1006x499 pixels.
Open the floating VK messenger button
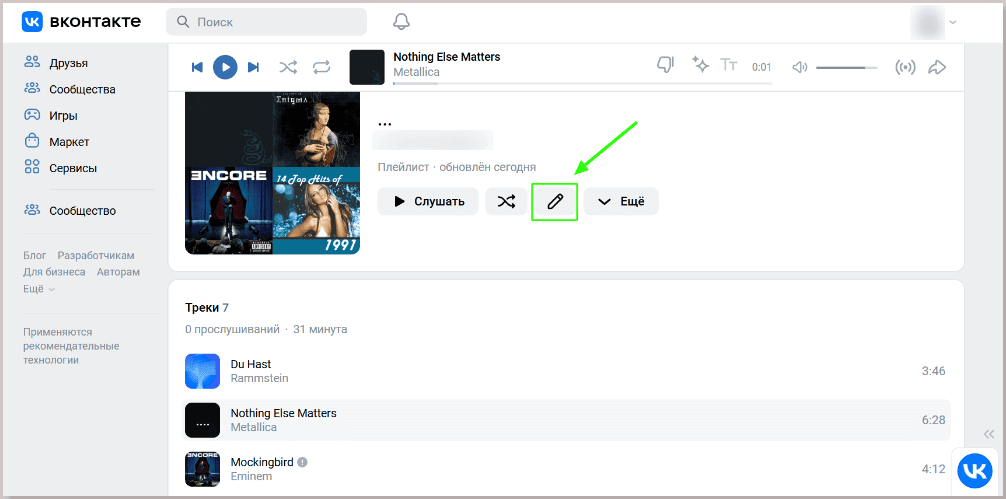975,472
